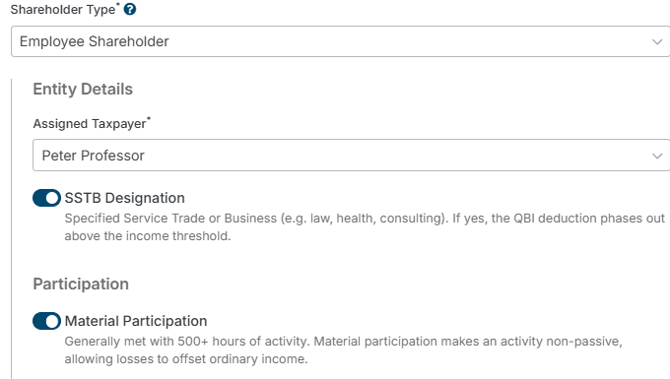Click the Assigned Taxpayer field label
The width and height of the screenshot is (670, 379).
pyautogui.click(x=89, y=123)
